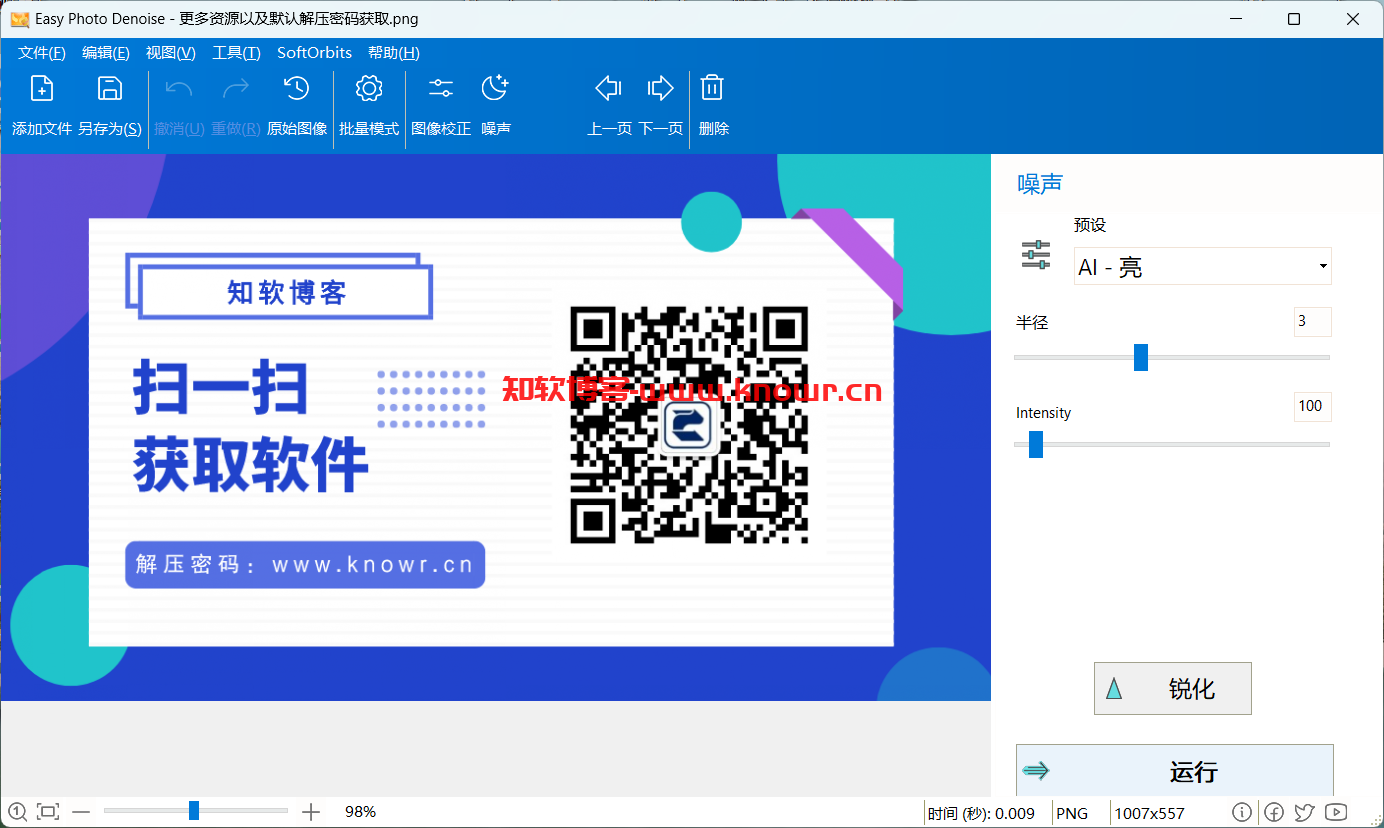The image size is (1384, 828).
Task: Restore the Original Image (原始图像)
Action: [297, 89]
